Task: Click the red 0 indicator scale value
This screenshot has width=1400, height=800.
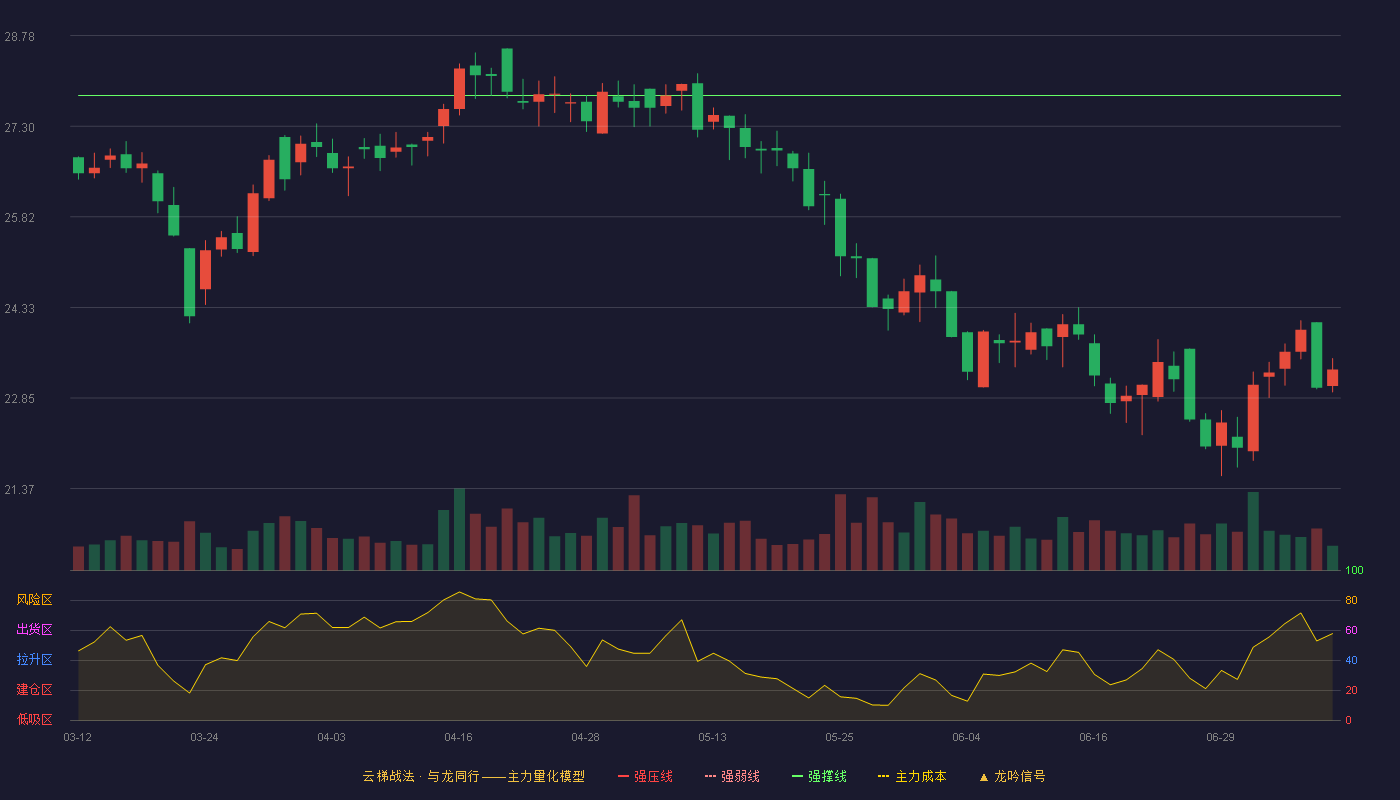Action: 1348,720
